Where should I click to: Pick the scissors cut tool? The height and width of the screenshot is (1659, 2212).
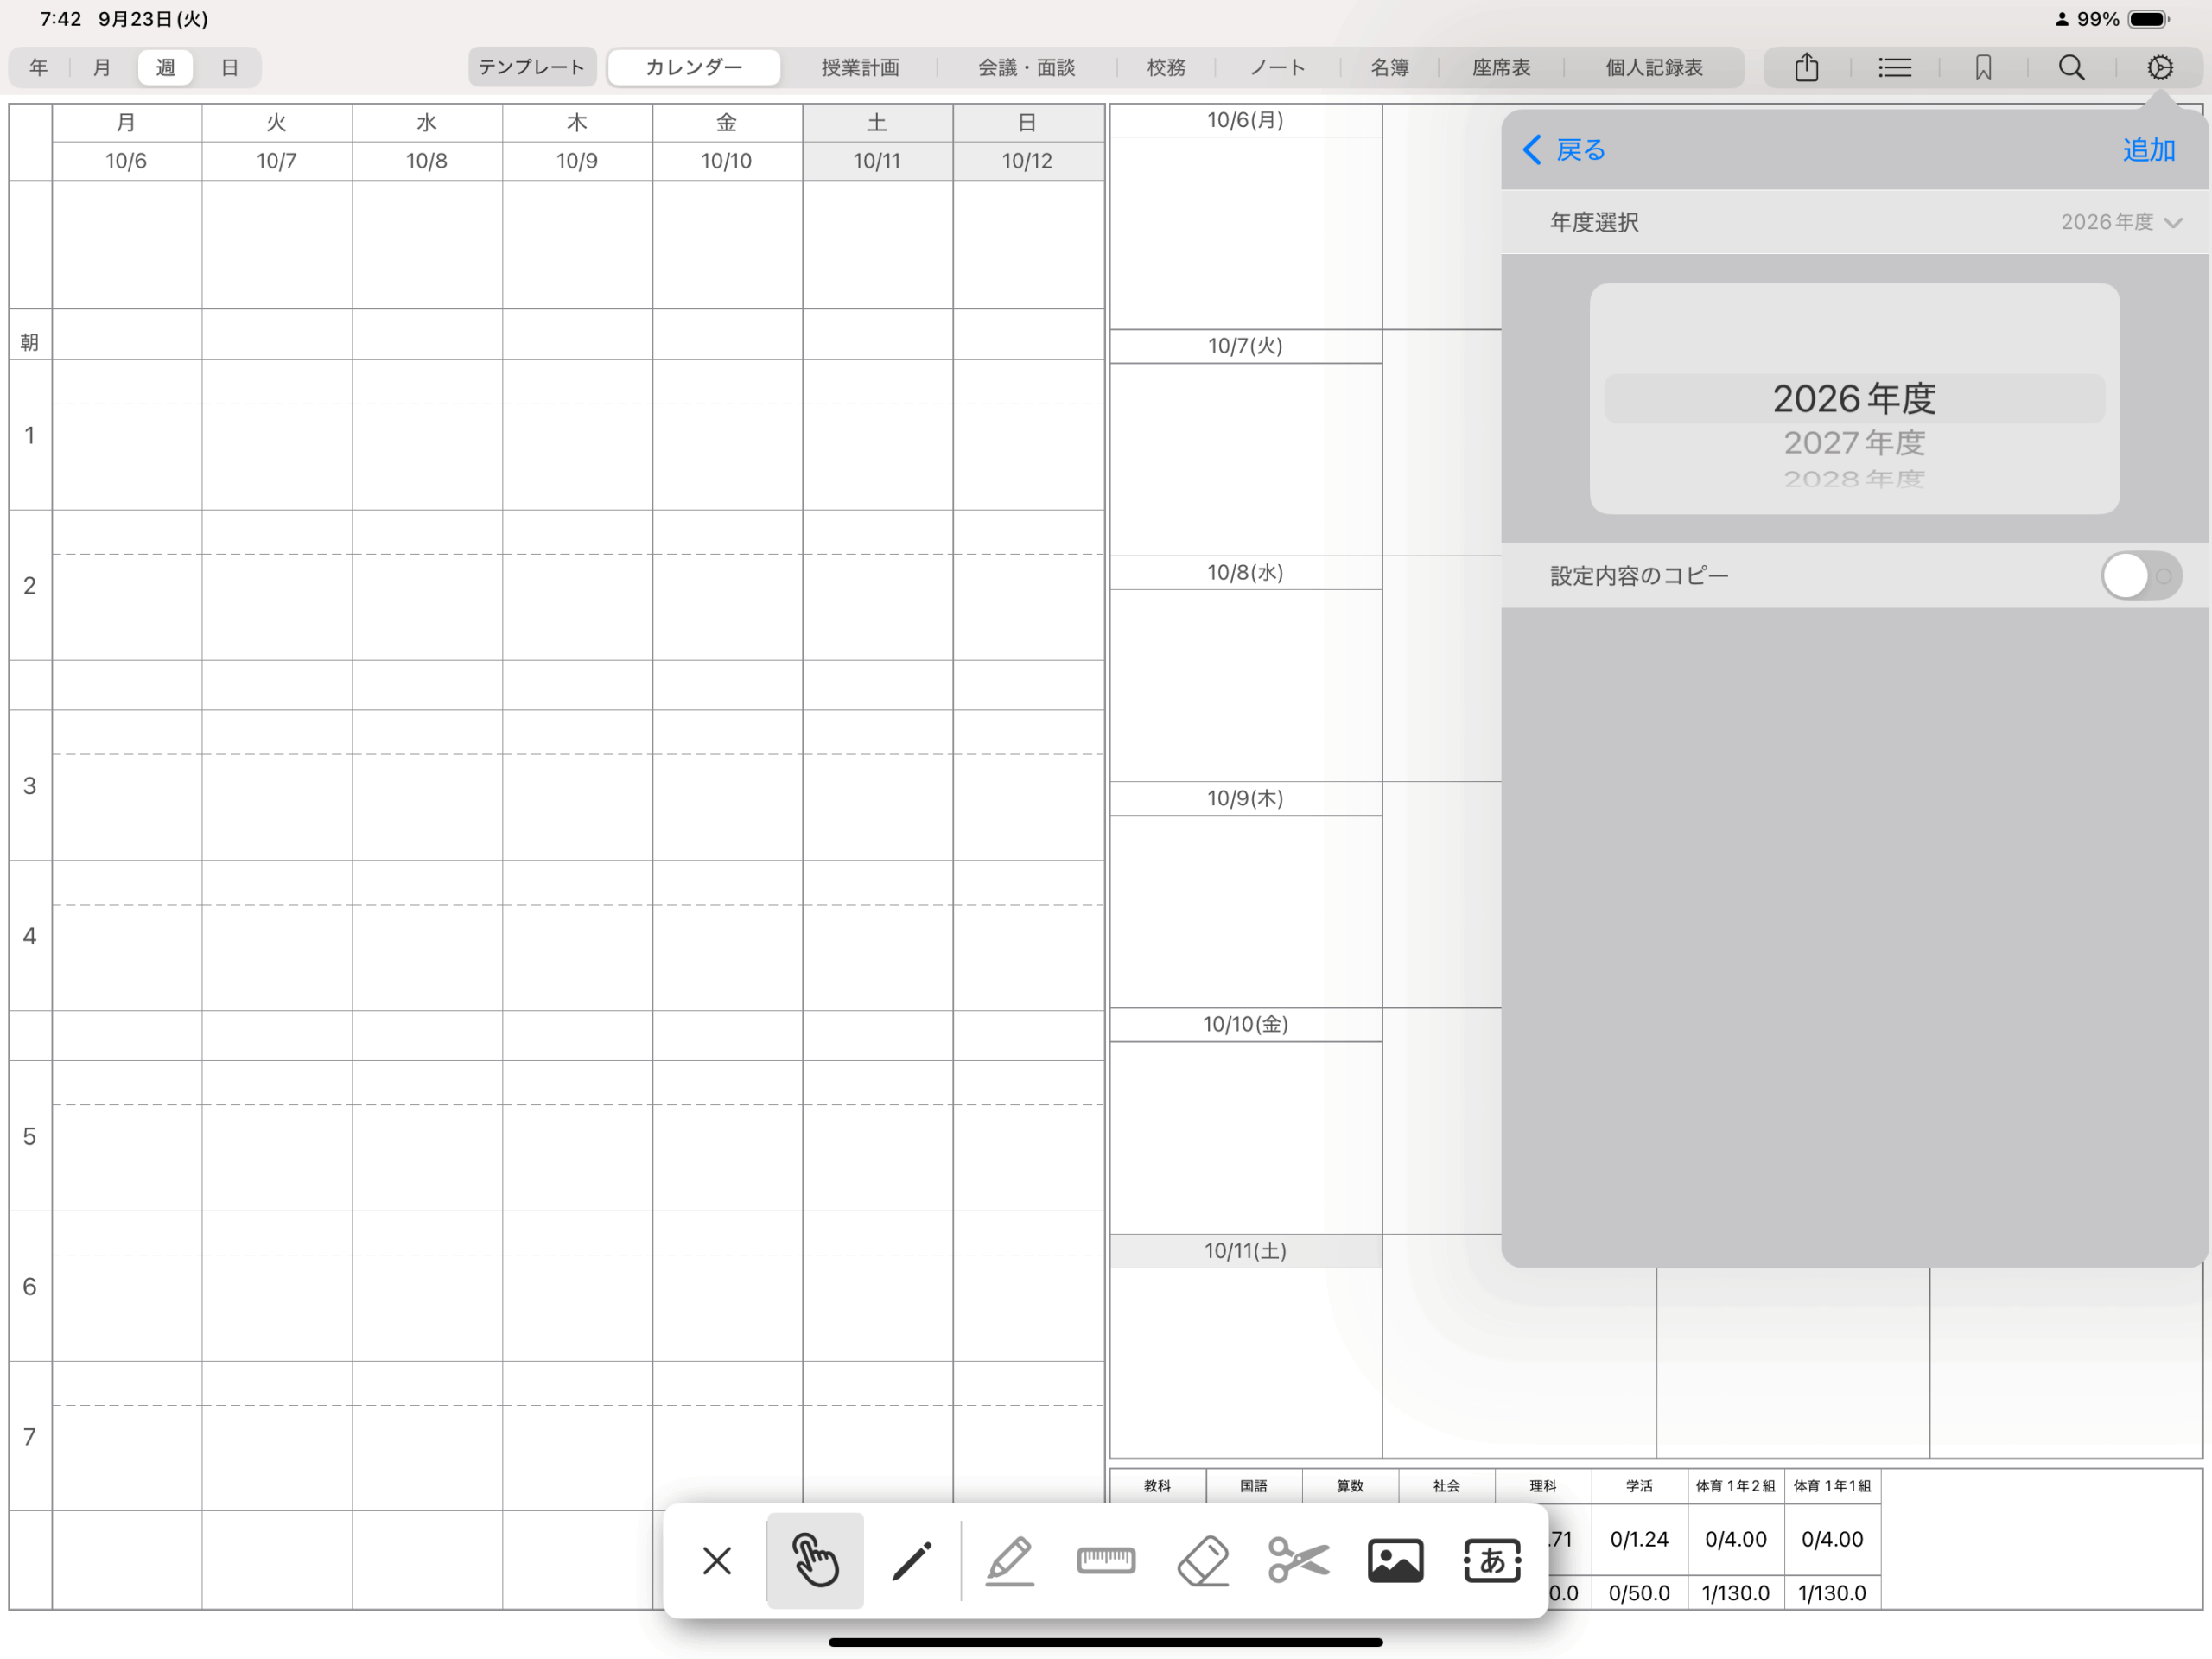pyautogui.click(x=1298, y=1560)
